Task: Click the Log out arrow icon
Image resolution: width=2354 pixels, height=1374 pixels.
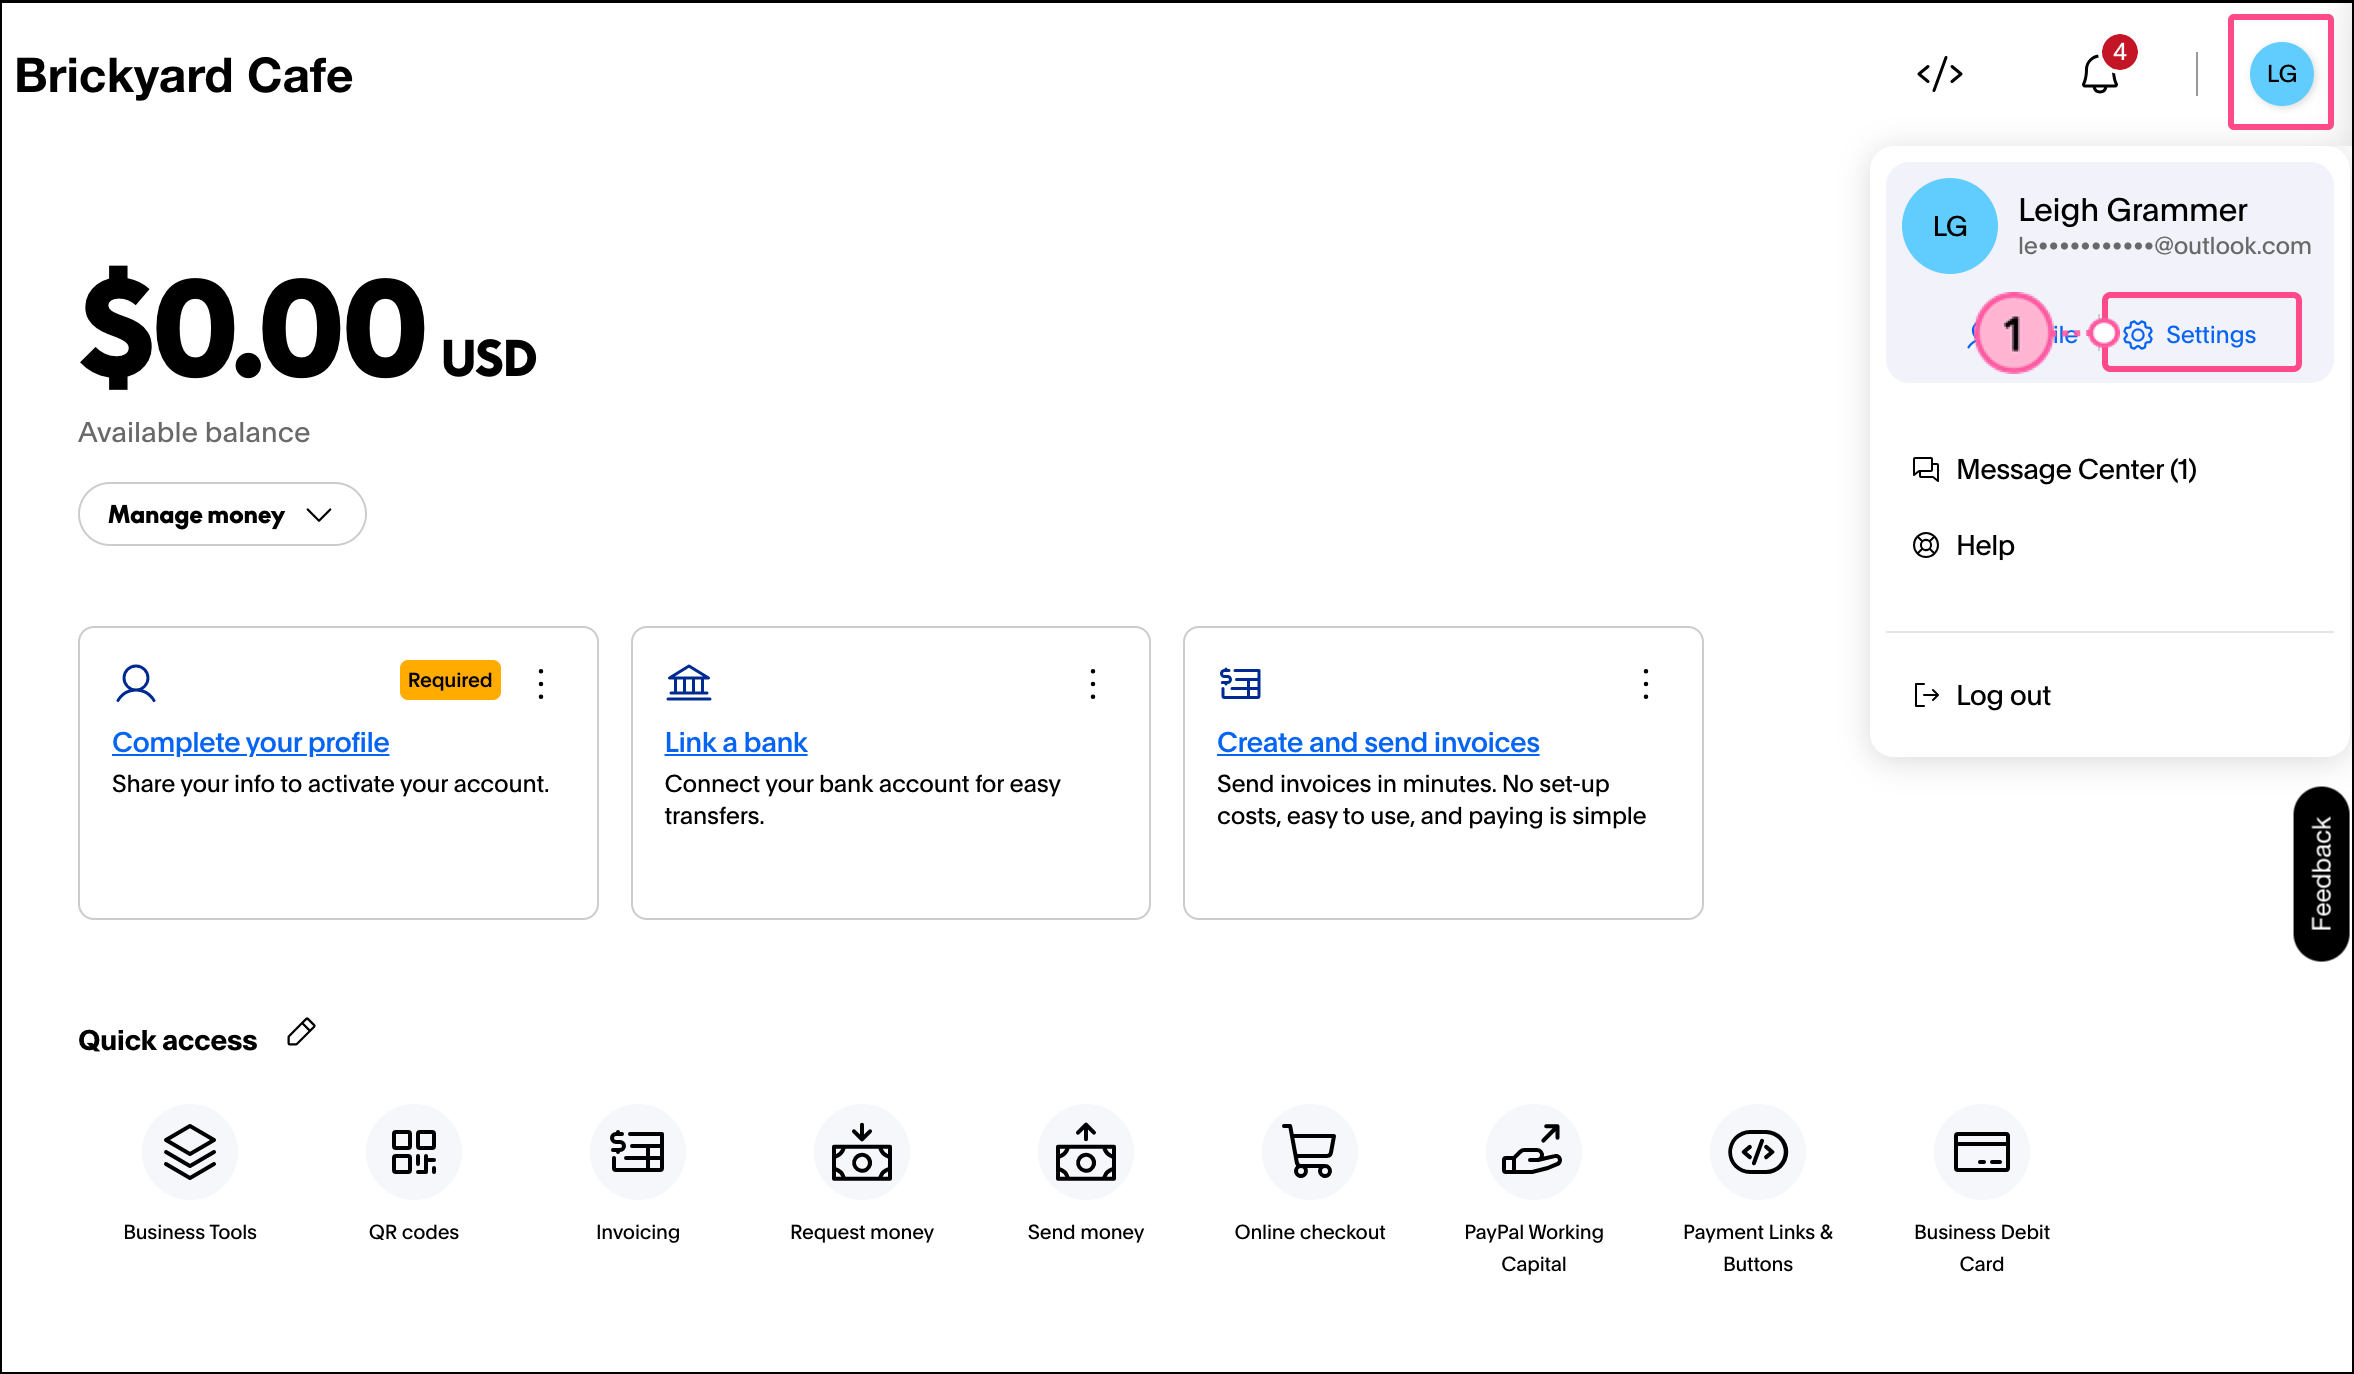Action: click(1926, 695)
